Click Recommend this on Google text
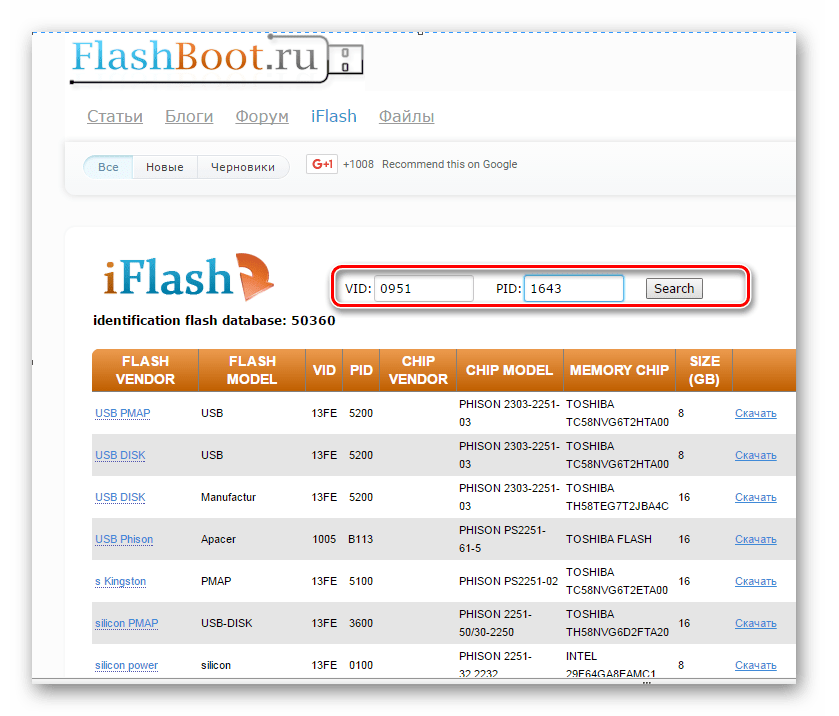839x716 pixels. (x=449, y=164)
